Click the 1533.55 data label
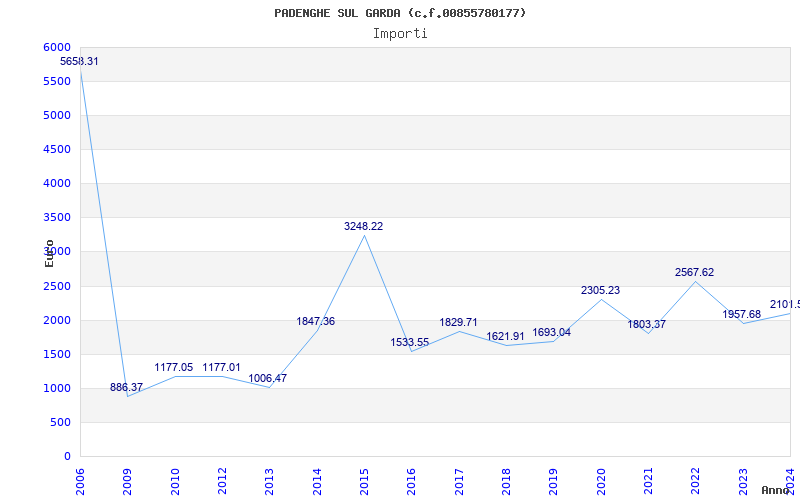This screenshot has width=800, height=500. [410, 342]
